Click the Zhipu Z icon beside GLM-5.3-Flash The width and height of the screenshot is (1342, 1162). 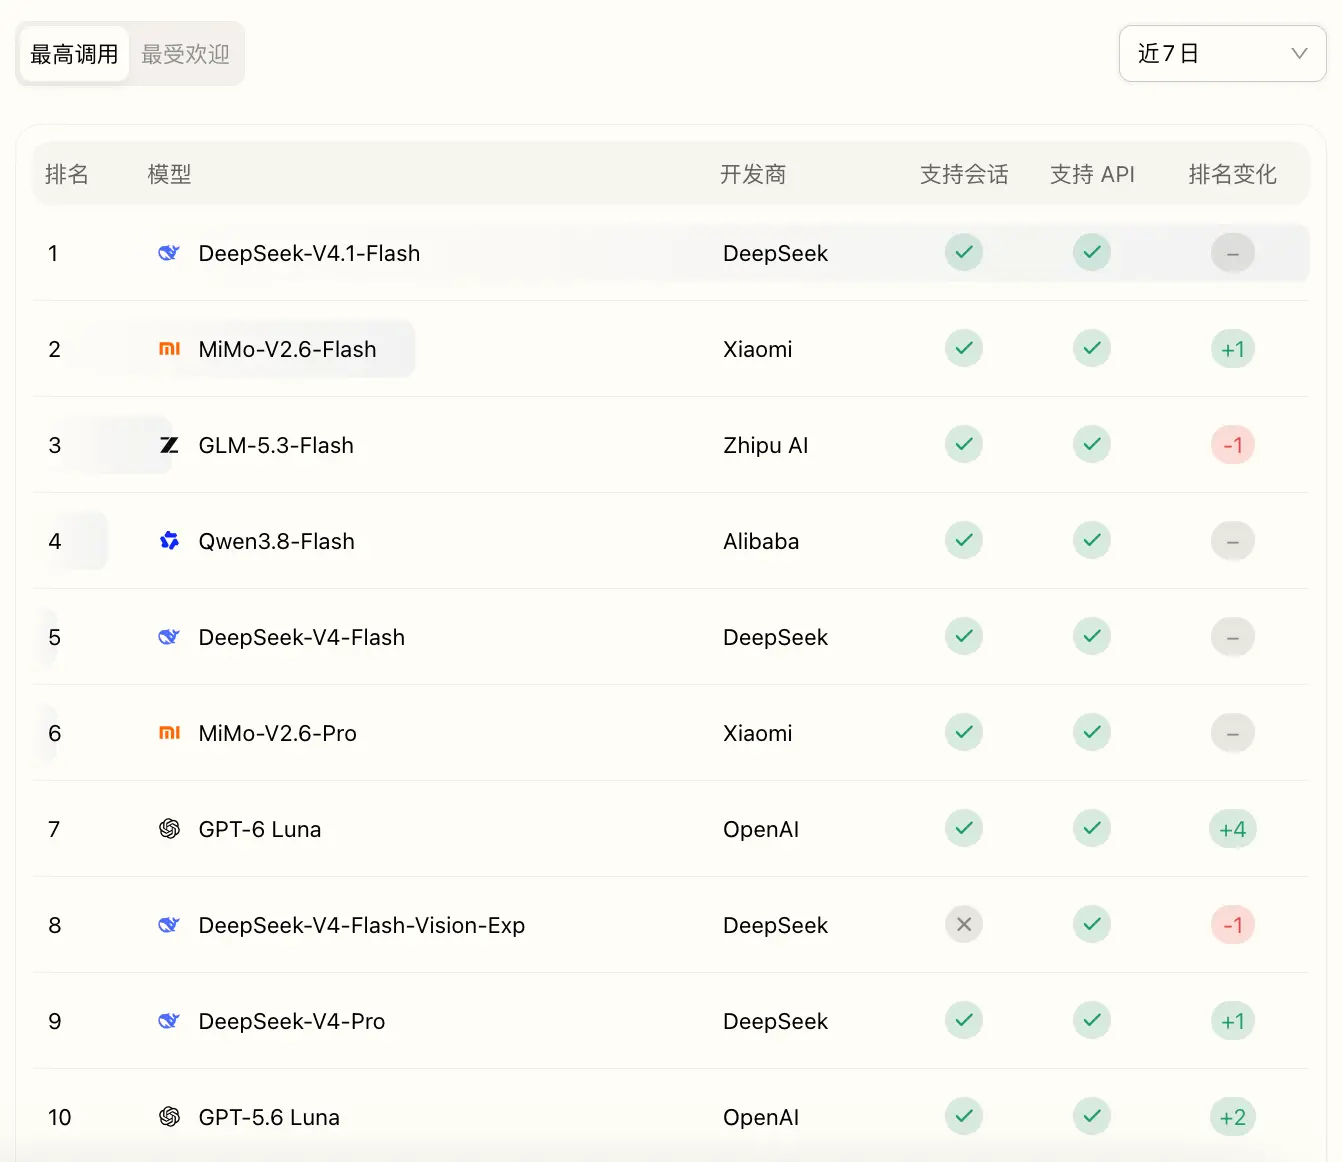(x=169, y=445)
